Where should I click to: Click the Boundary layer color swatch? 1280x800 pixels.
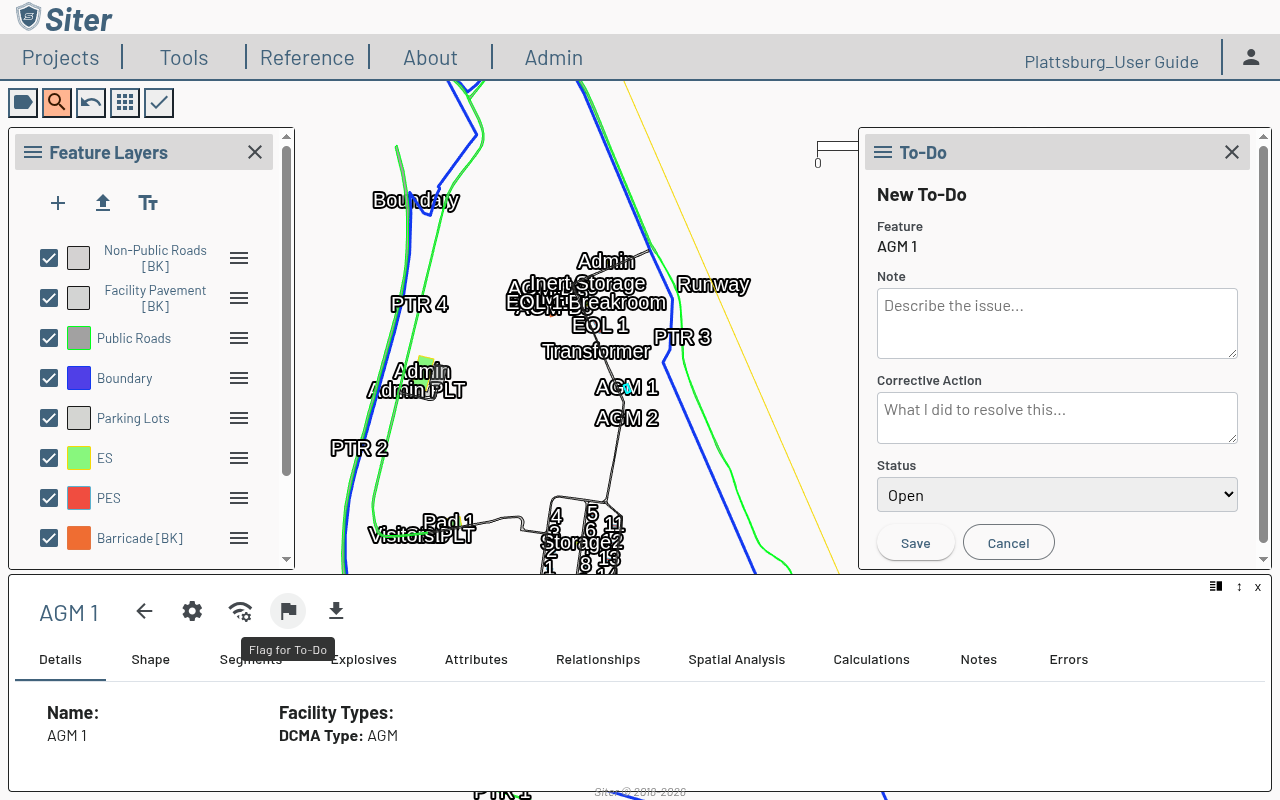pos(79,378)
